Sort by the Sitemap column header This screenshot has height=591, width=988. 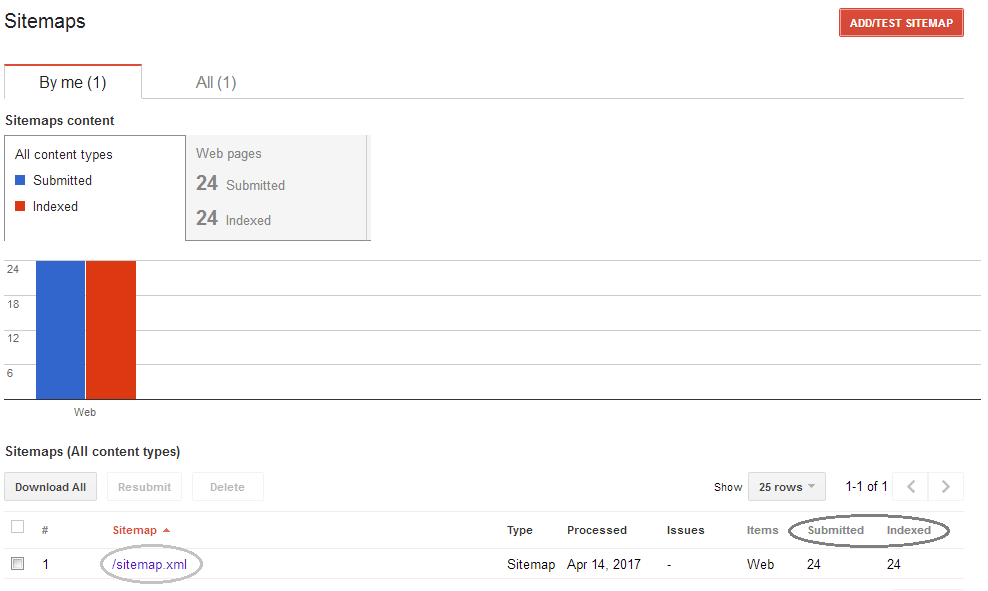pos(135,530)
